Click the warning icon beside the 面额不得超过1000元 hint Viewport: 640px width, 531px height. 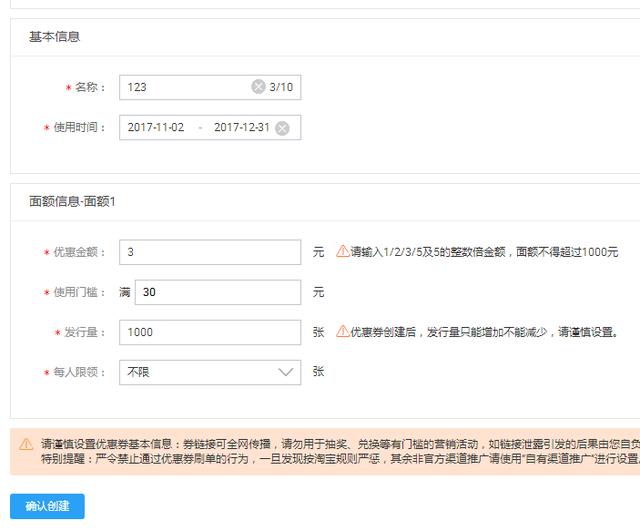[x=342, y=251]
